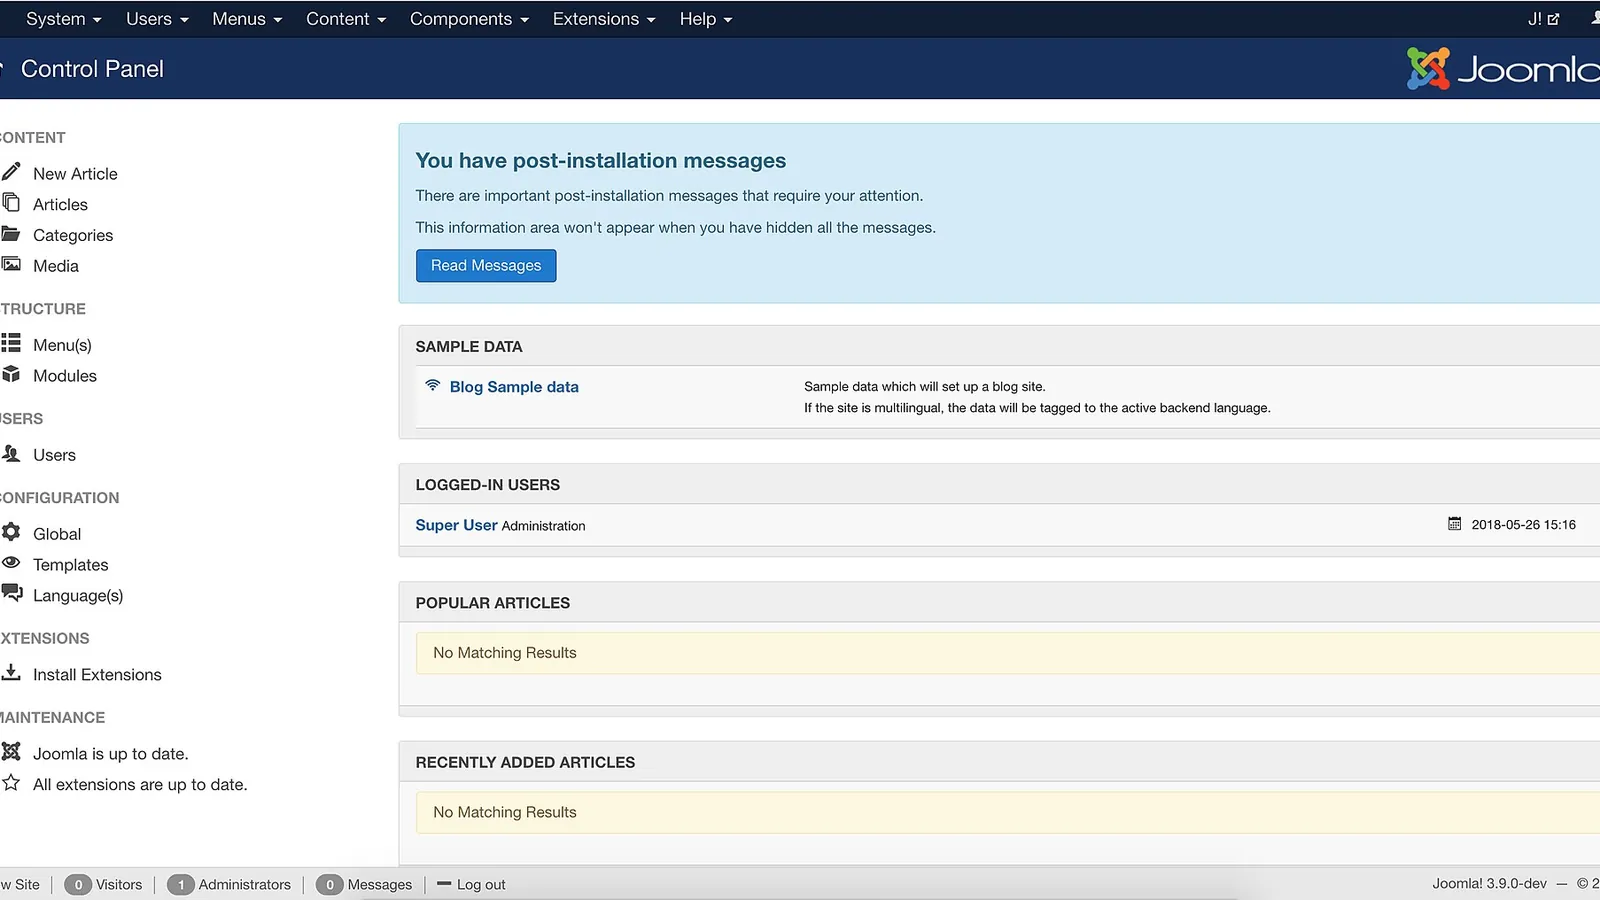Viewport: 1600px width, 900px height.
Task: Click the J! external site icon in top bar
Action: [1543, 19]
